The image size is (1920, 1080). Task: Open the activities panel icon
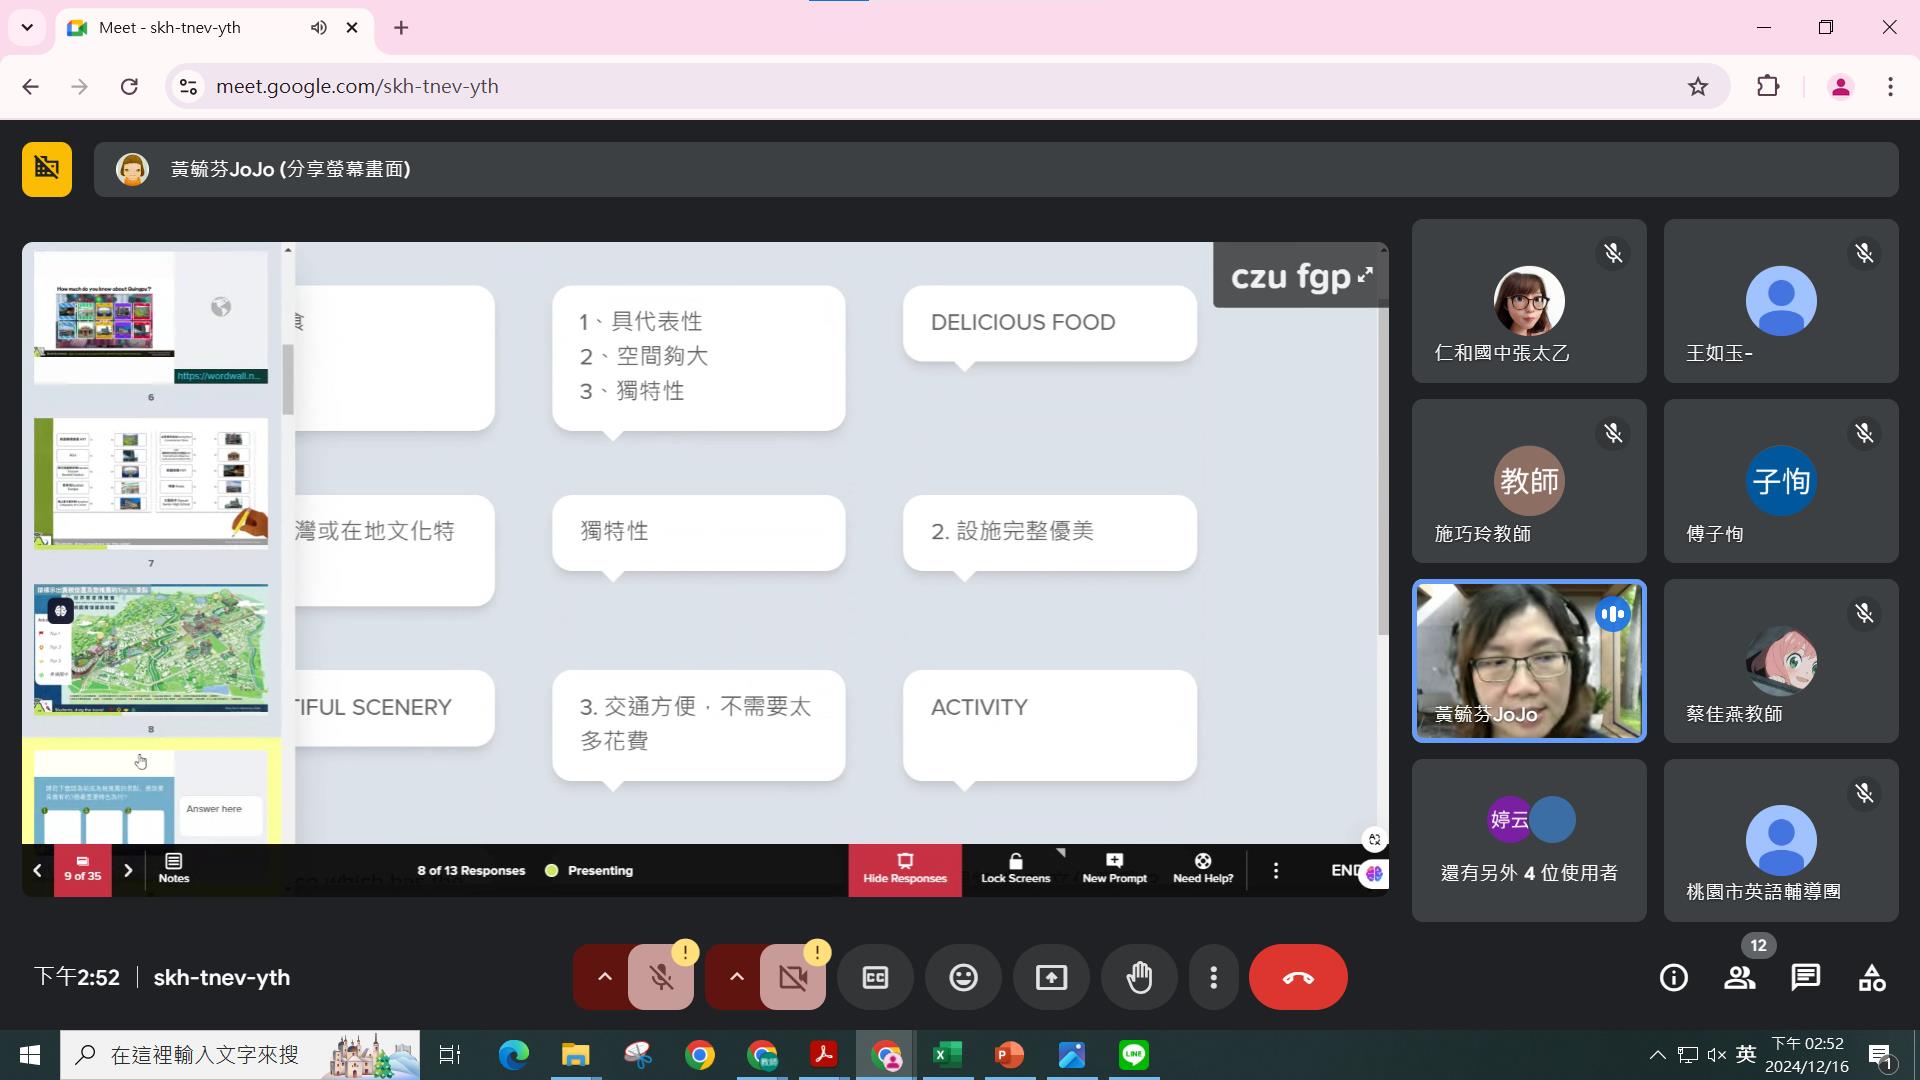pyautogui.click(x=1871, y=977)
